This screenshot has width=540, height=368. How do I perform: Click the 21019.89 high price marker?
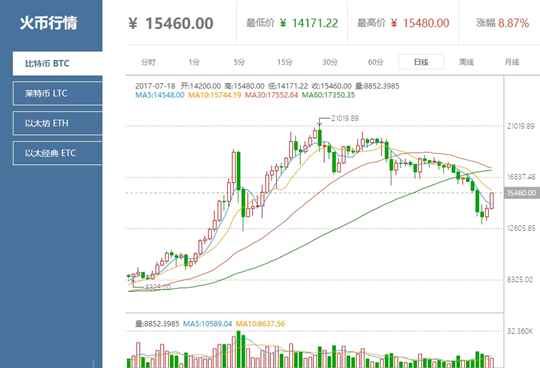coord(345,118)
